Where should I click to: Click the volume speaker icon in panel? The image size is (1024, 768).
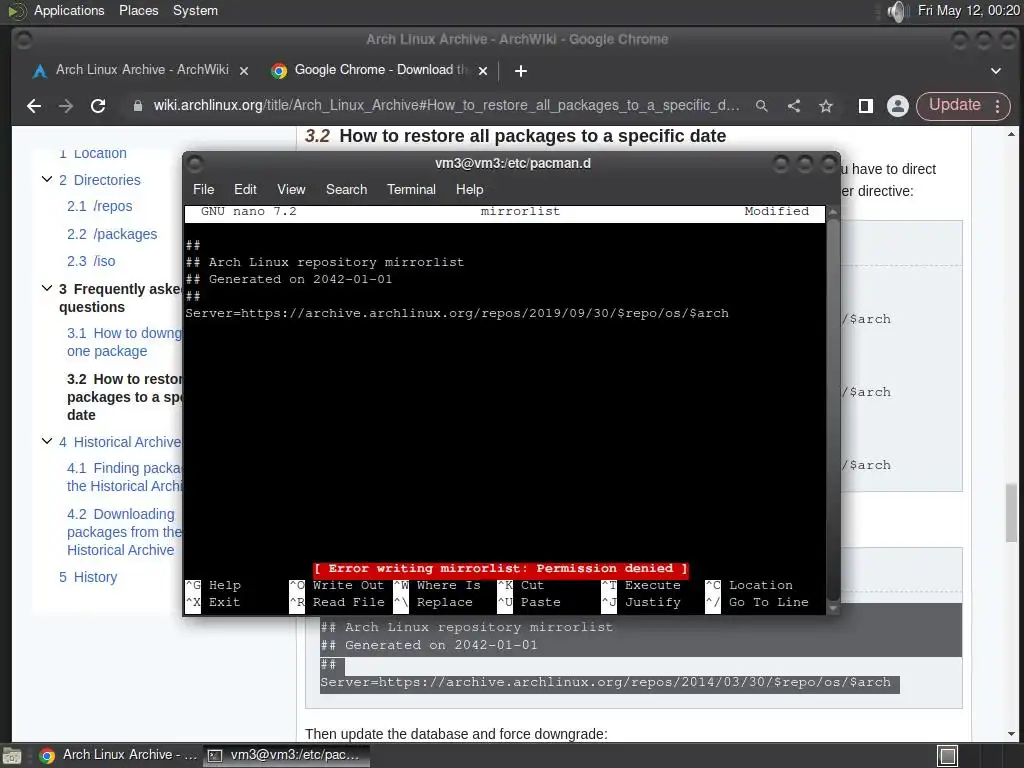(x=898, y=11)
